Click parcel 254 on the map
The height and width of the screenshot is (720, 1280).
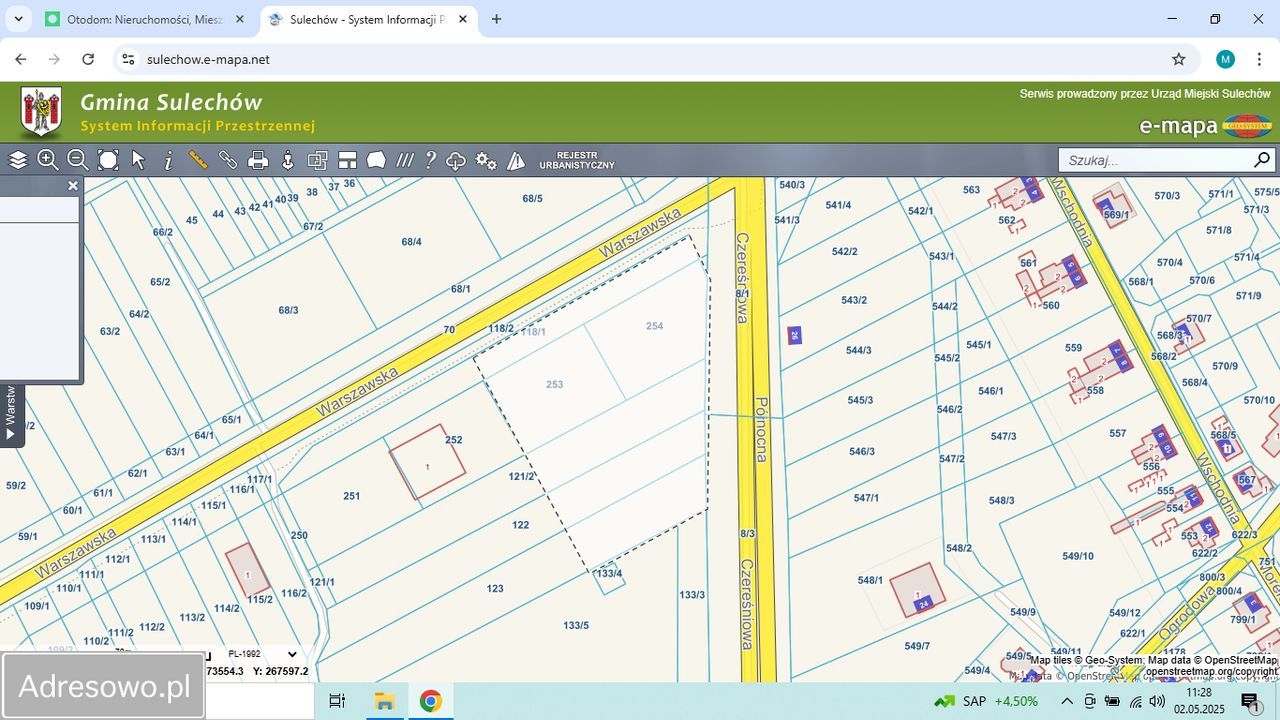click(x=655, y=326)
